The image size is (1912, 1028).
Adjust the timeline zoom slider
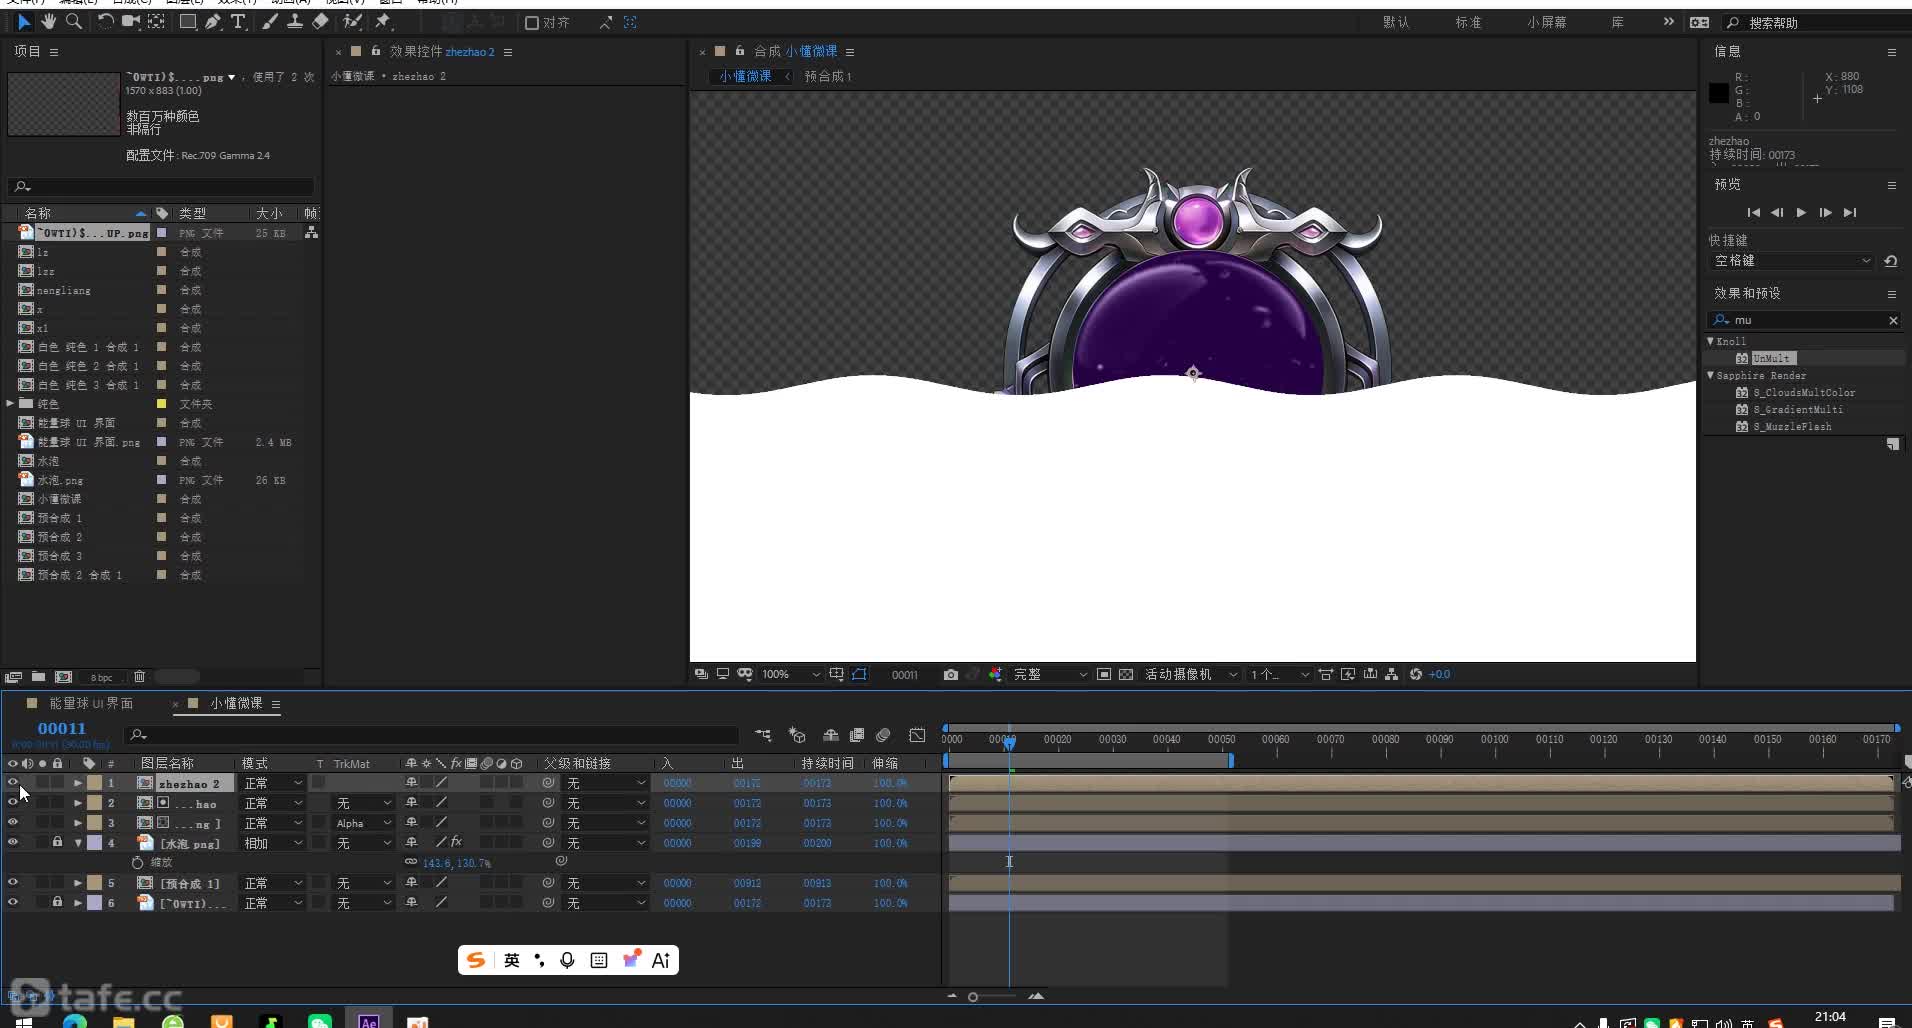coord(973,997)
